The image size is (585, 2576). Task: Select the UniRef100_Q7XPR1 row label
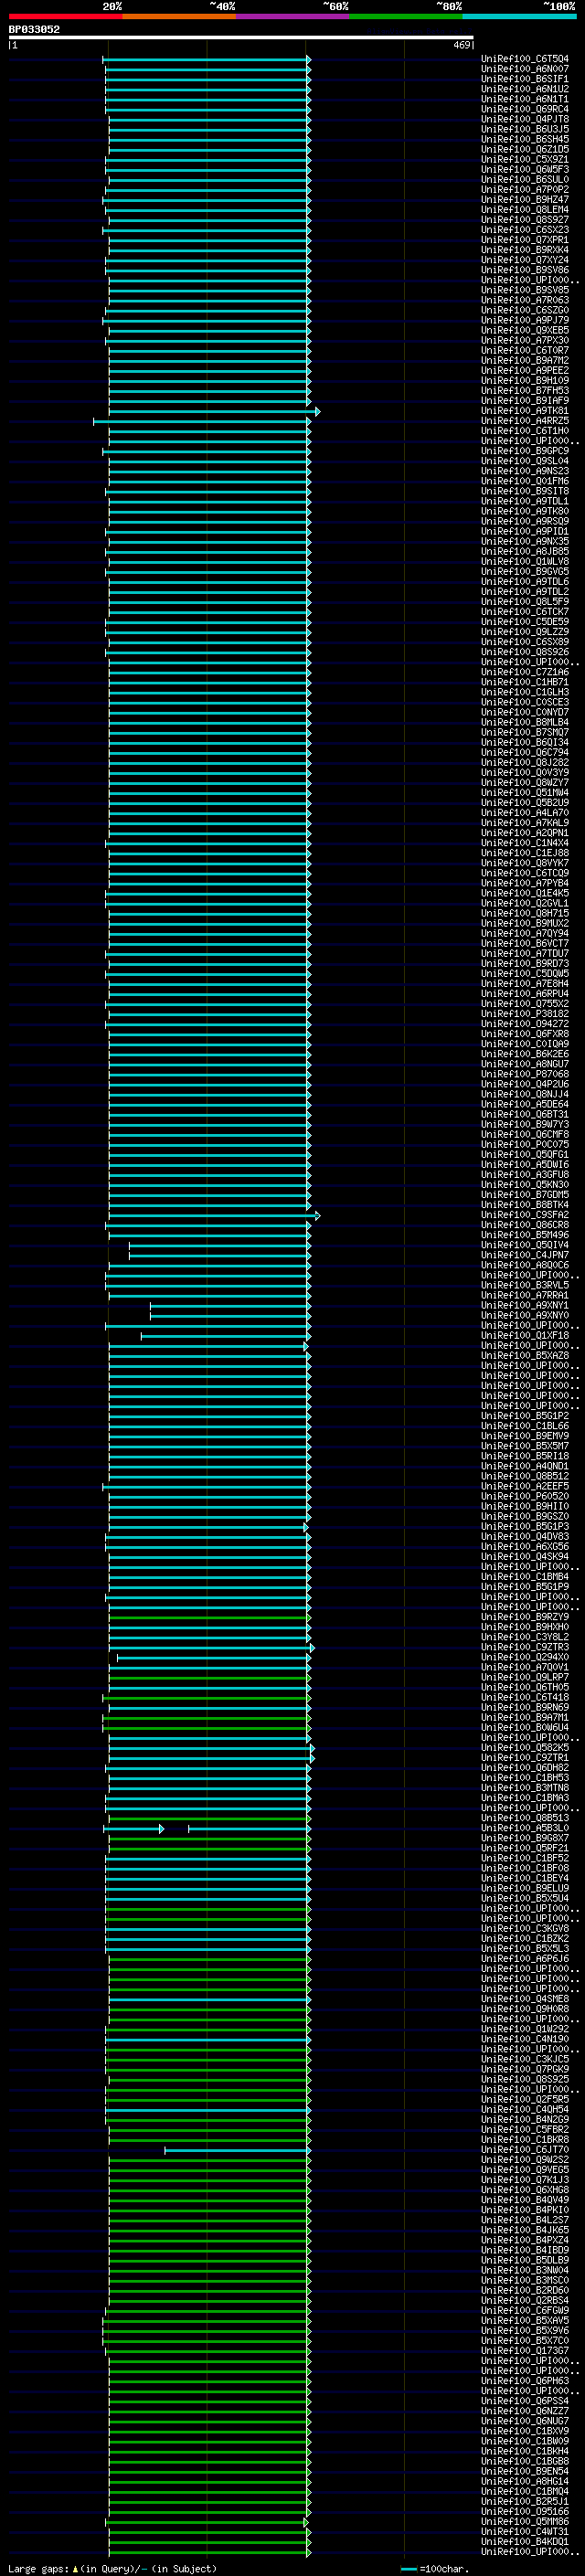525,240
